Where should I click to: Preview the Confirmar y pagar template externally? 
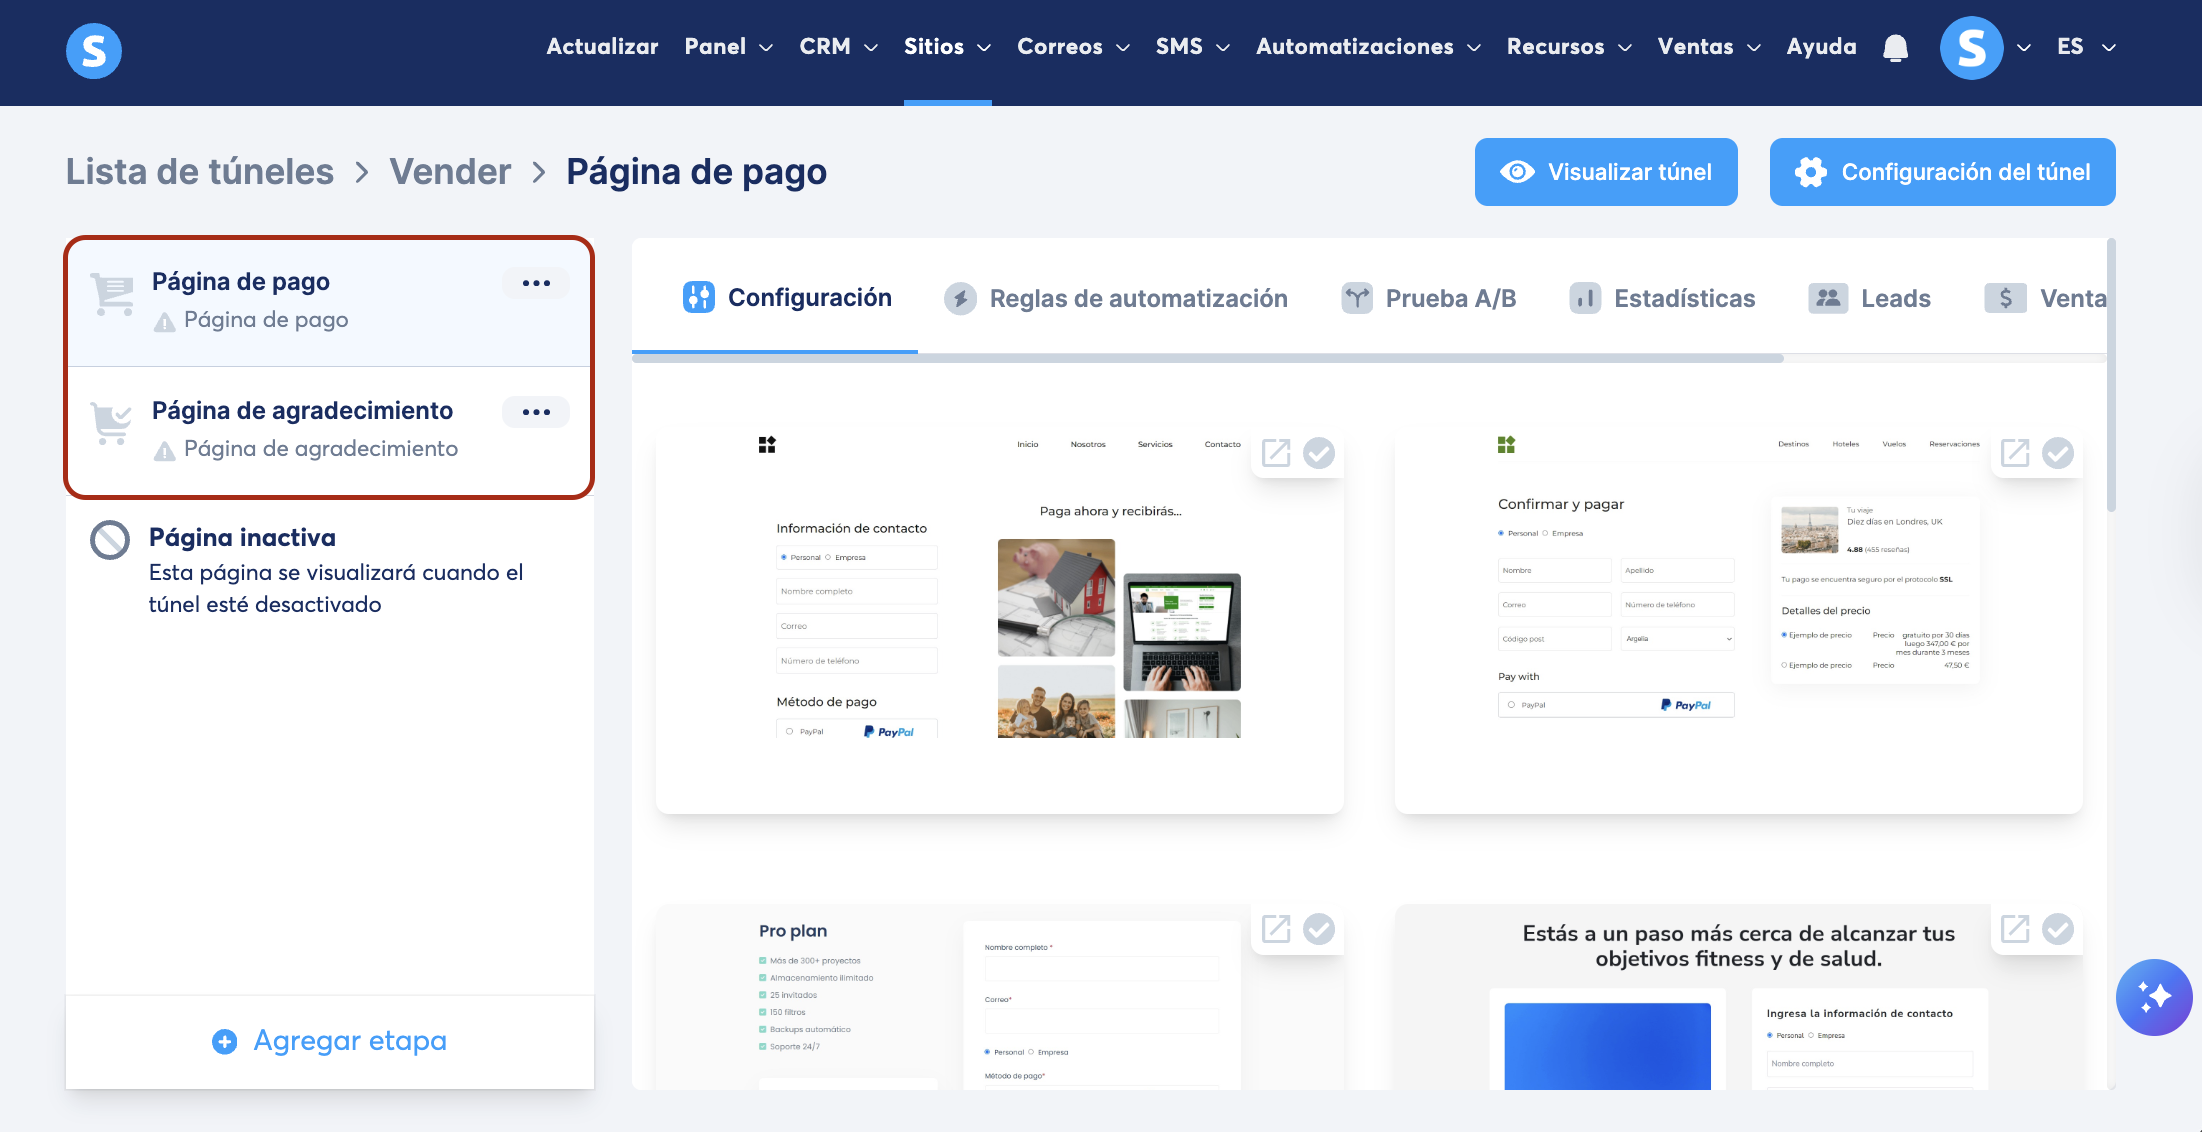[2015, 453]
